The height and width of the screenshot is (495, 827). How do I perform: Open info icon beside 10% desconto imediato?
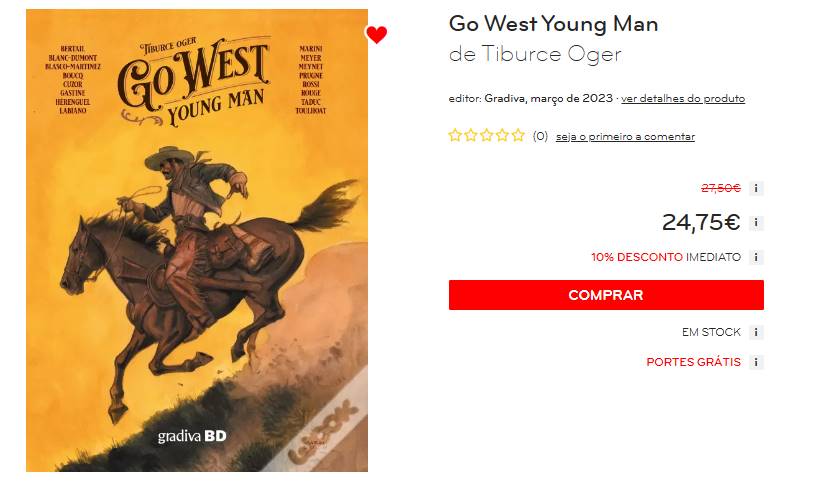pos(756,257)
